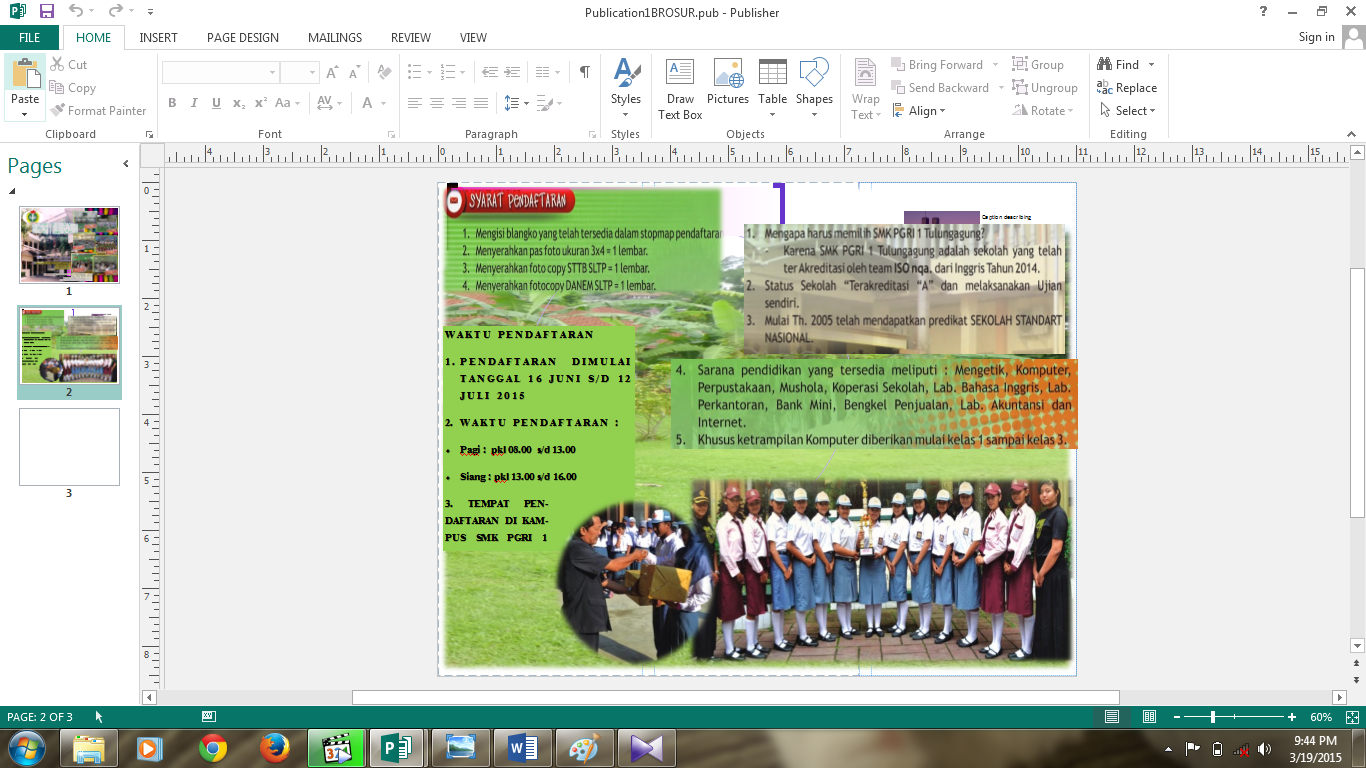This screenshot has height=768, width=1366.
Task: Open the font color picker
Action: (374, 103)
